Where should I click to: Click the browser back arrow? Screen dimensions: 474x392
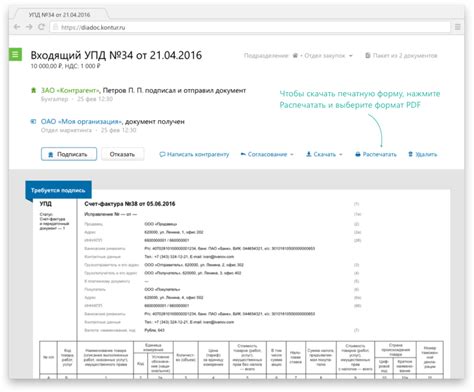(x=17, y=27)
